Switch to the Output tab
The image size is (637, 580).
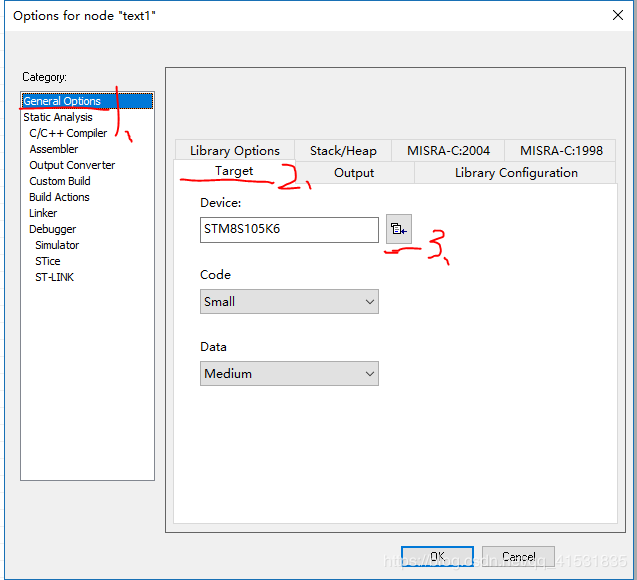click(354, 173)
